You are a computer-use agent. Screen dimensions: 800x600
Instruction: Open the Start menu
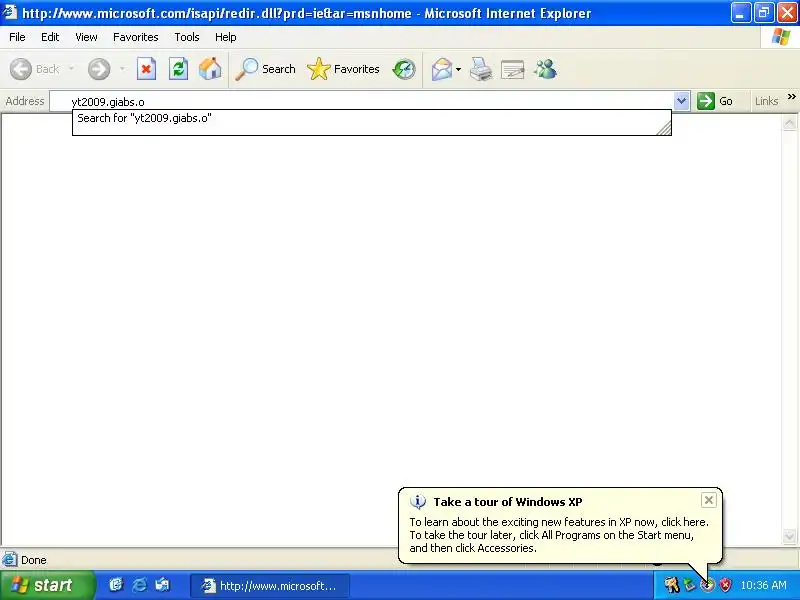(47, 585)
